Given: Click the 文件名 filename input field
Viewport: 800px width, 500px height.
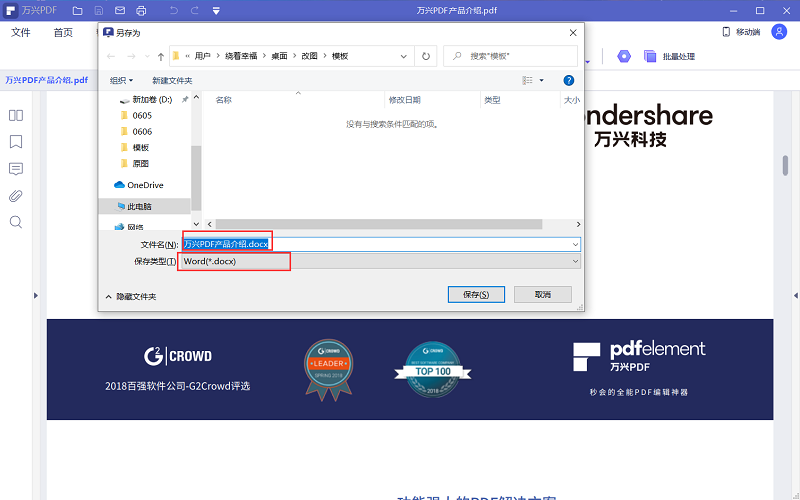Looking at the screenshot, I should coord(381,244).
